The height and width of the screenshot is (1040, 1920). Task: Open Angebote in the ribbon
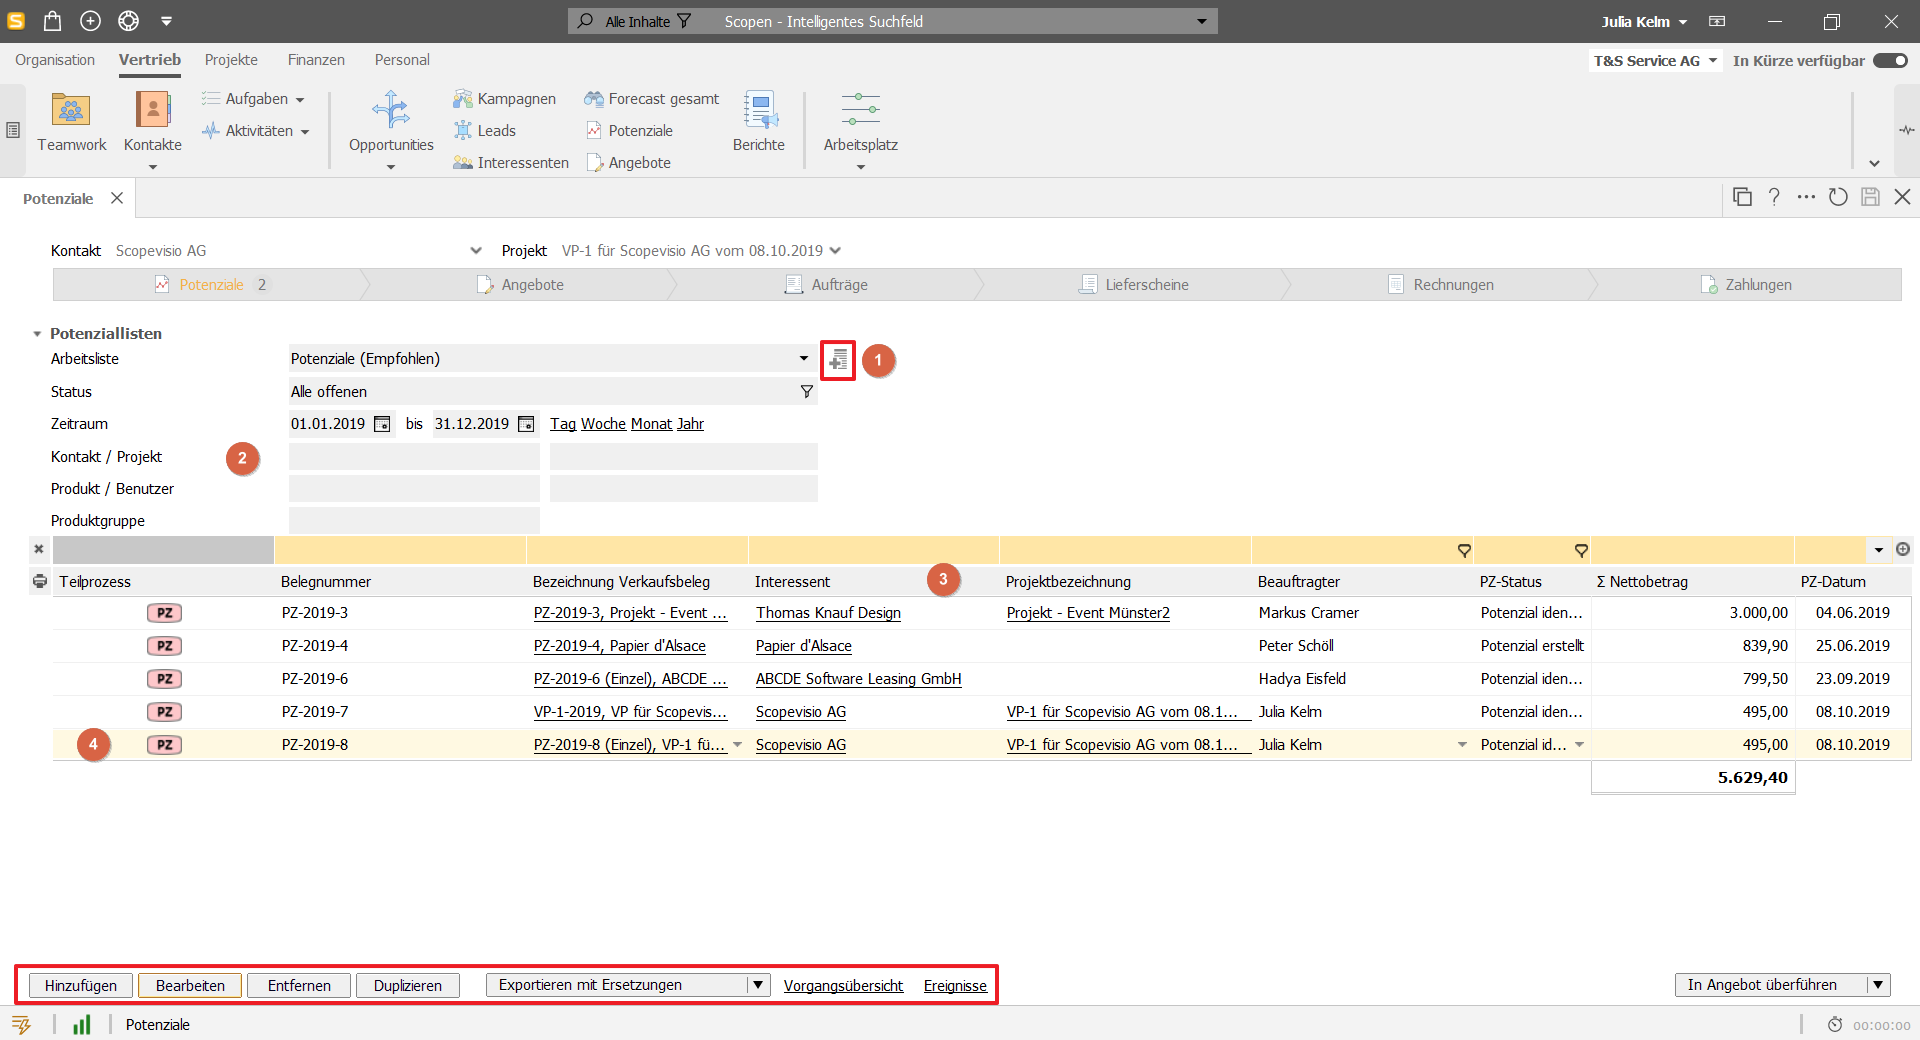[x=628, y=163]
